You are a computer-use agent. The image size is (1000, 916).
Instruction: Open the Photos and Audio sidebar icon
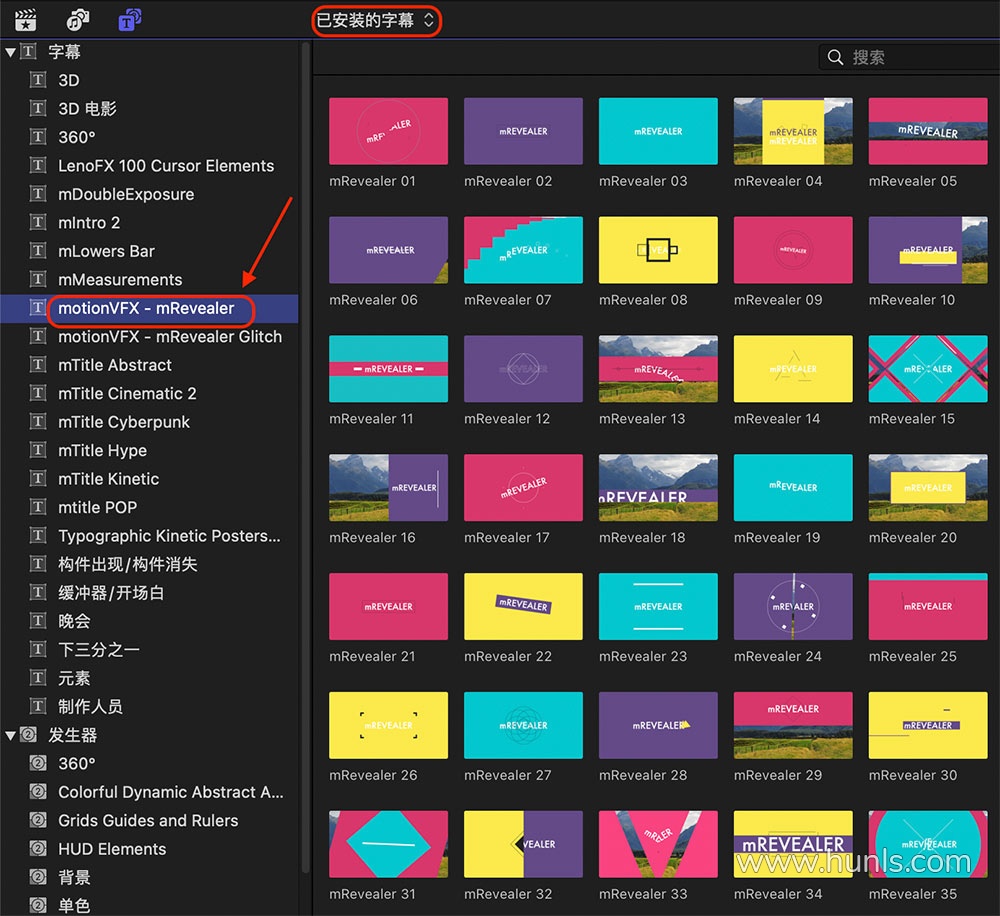click(x=78, y=20)
